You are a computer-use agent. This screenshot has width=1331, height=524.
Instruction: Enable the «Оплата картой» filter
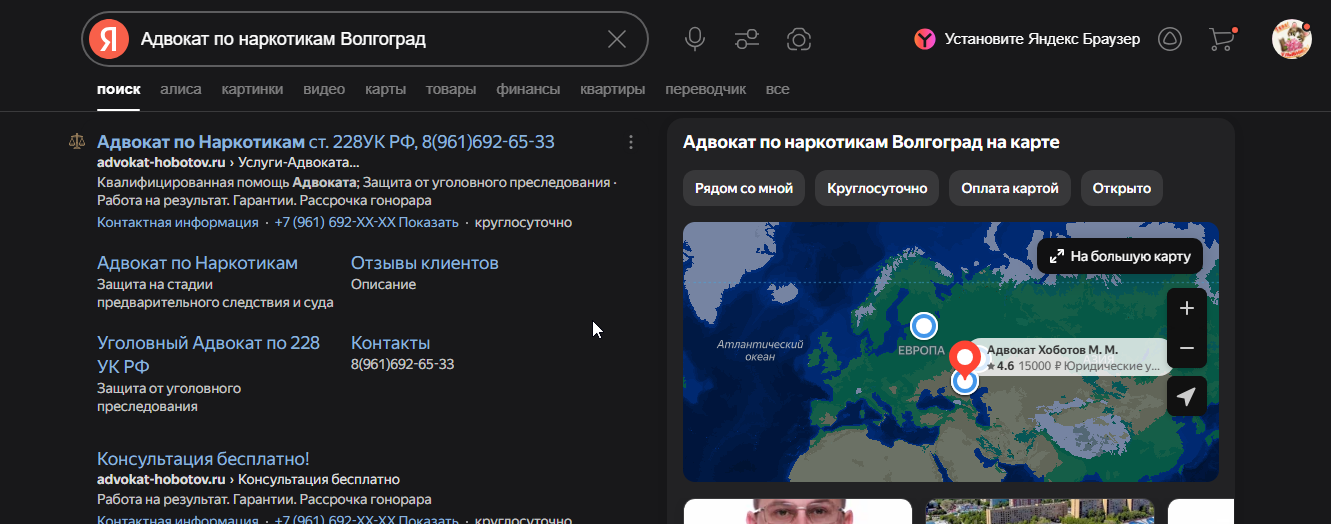click(1010, 188)
